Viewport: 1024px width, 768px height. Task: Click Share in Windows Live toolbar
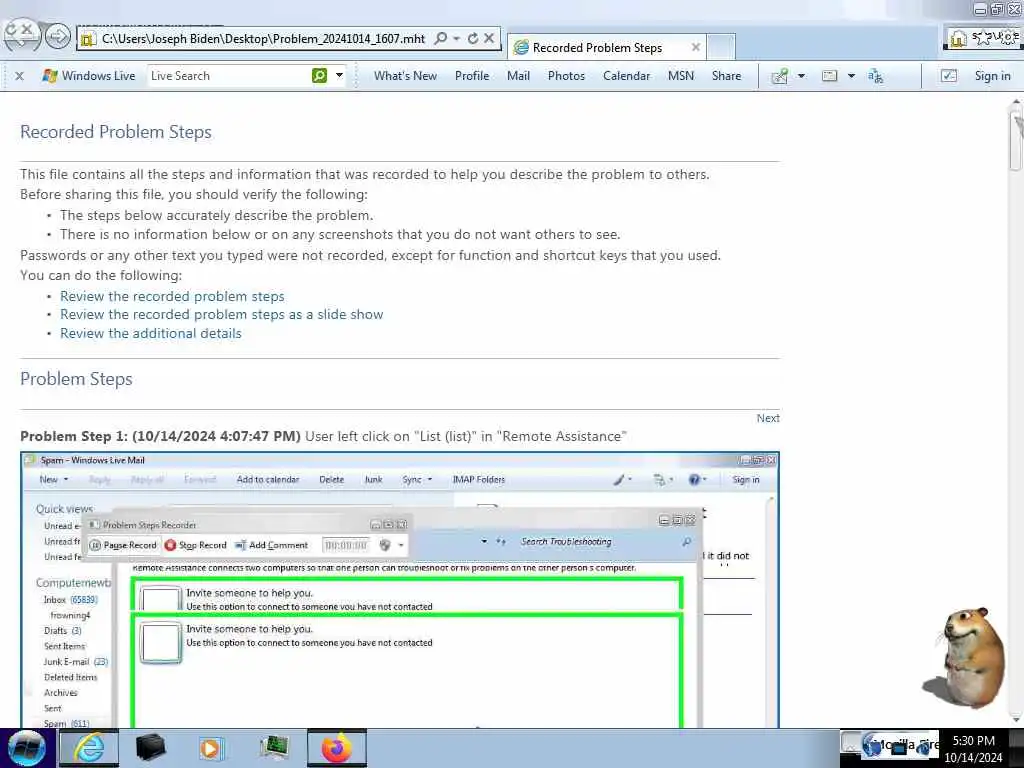726,76
